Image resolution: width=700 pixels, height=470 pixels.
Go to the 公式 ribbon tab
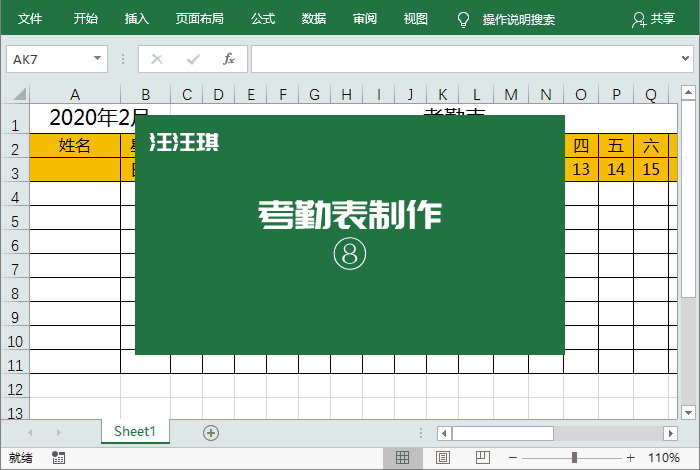[x=262, y=19]
